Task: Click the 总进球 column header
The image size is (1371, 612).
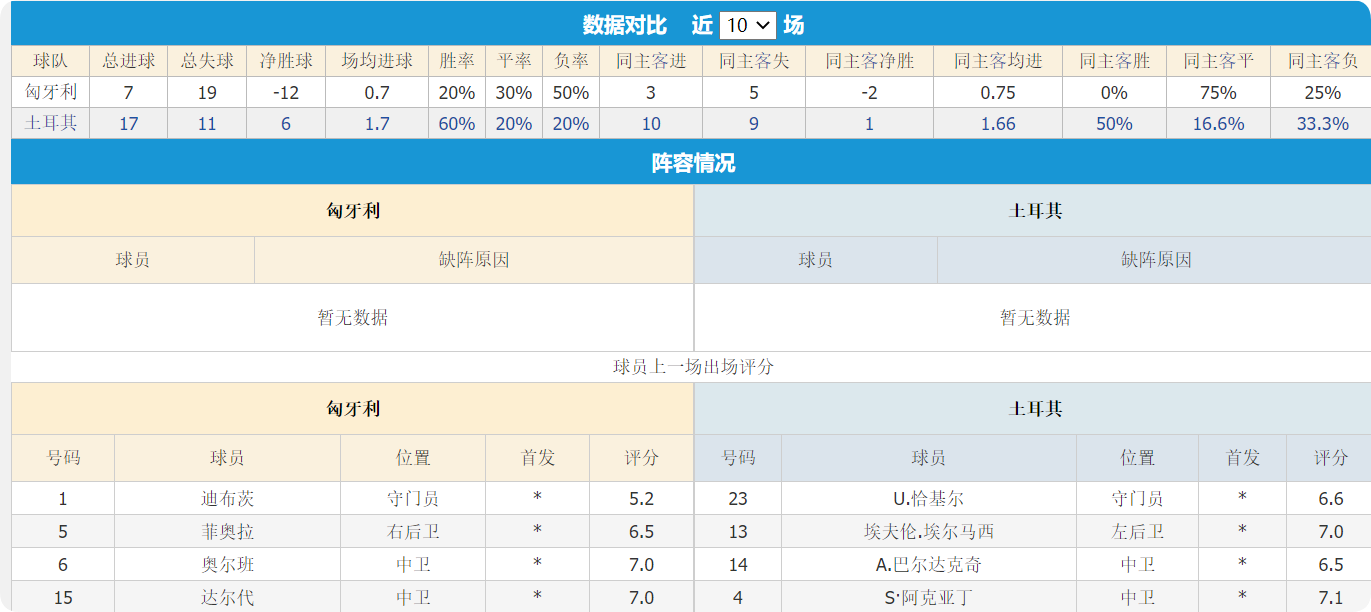Action: click(128, 60)
